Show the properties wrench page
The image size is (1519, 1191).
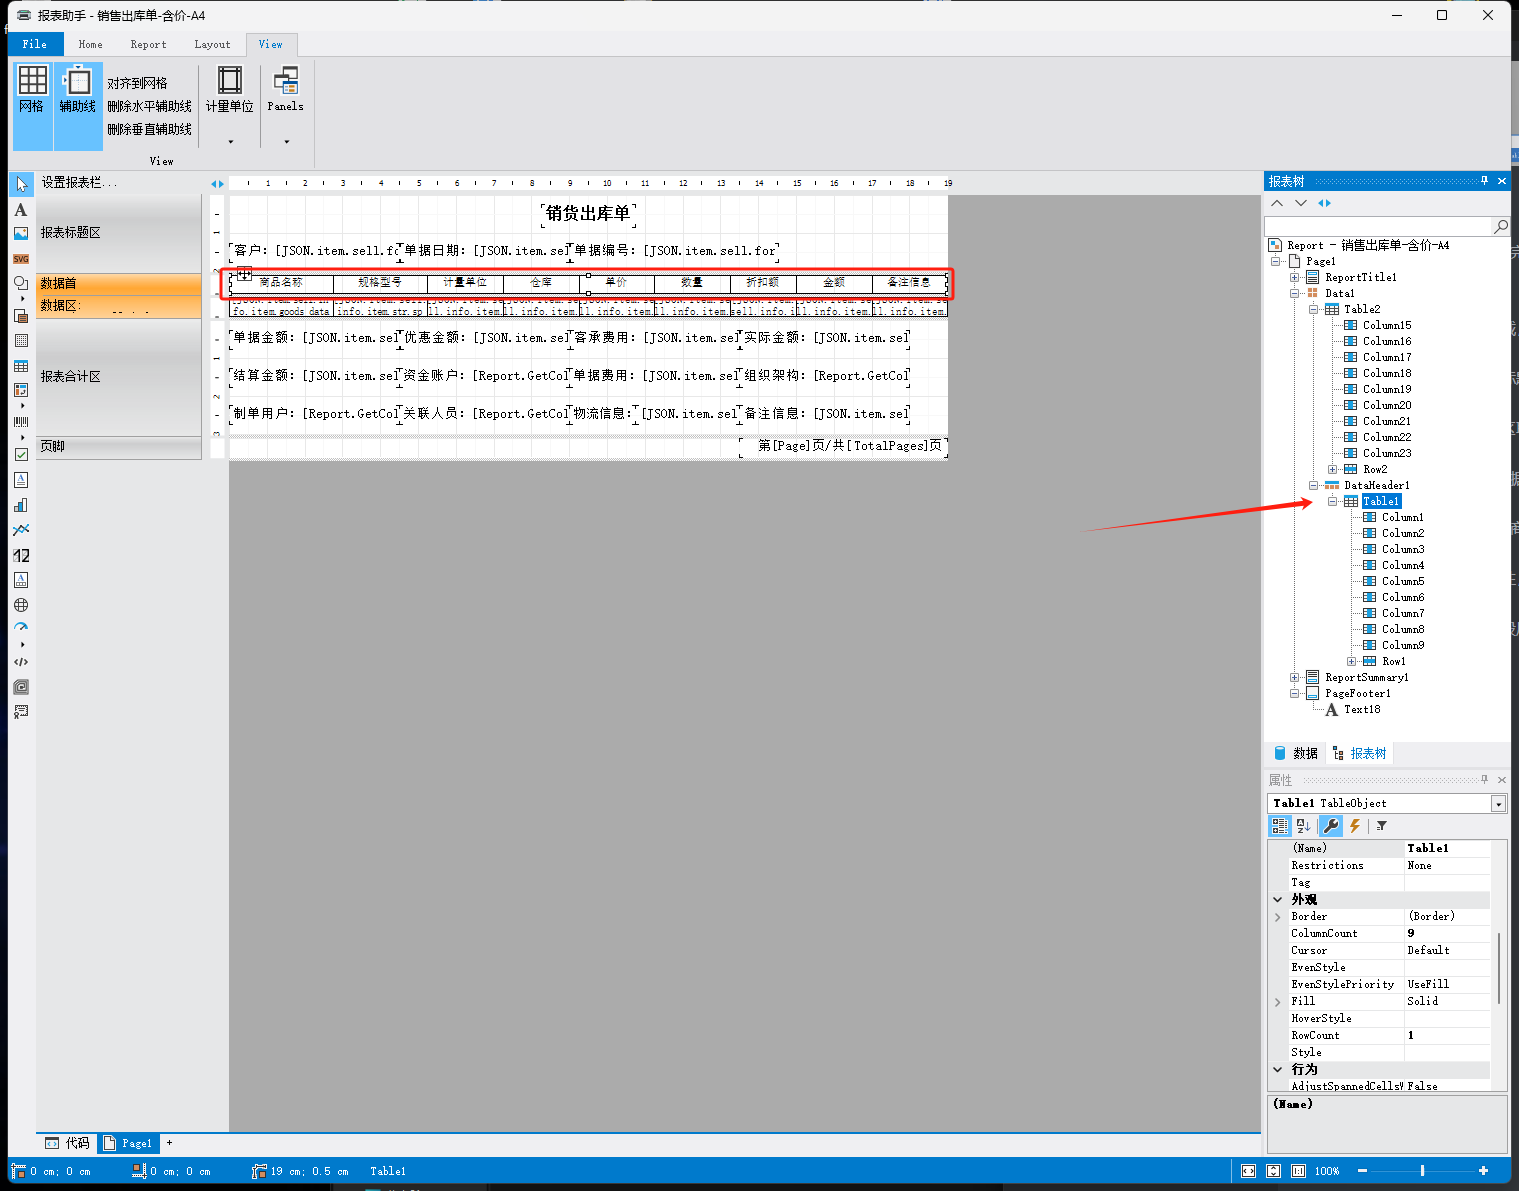pos(1330,826)
